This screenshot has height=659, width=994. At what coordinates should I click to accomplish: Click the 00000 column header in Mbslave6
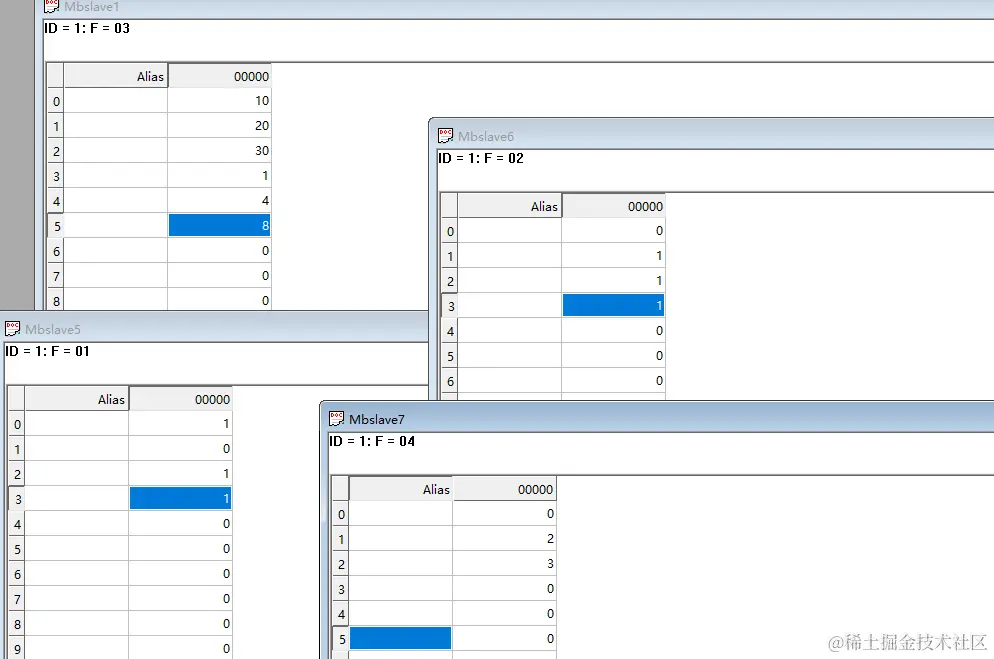tap(613, 205)
